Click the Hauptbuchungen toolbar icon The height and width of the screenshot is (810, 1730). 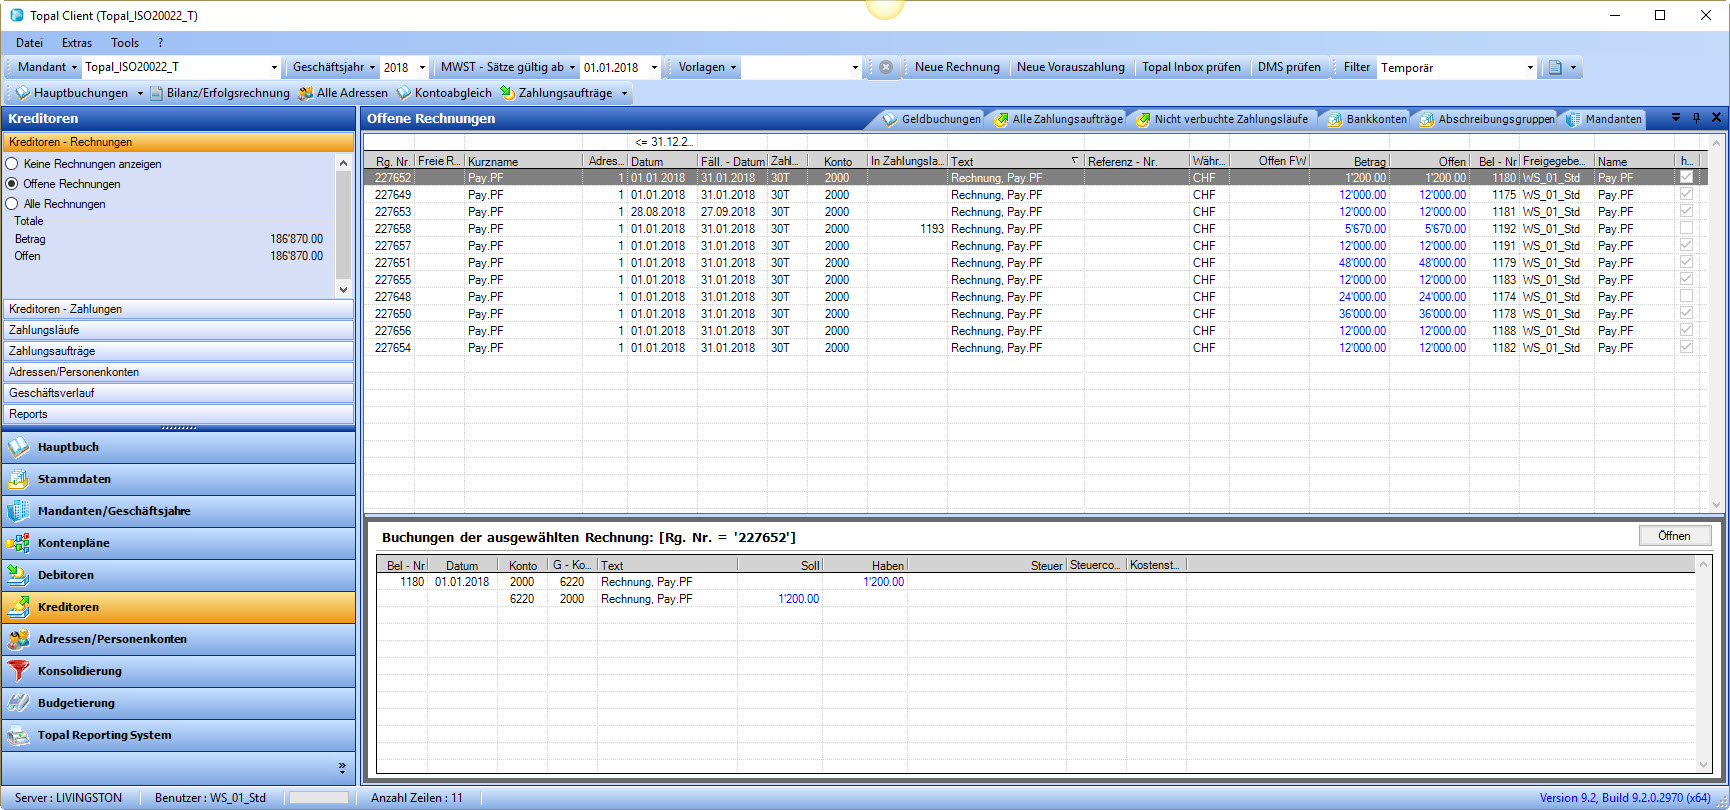[22, 93]
